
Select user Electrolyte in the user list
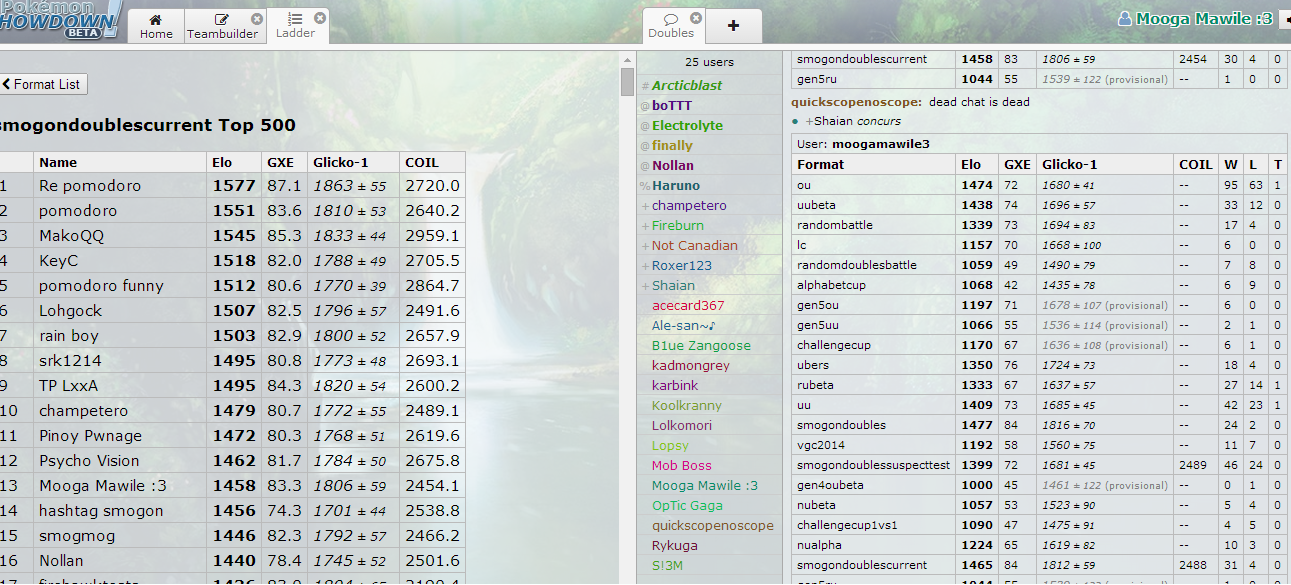687,126
